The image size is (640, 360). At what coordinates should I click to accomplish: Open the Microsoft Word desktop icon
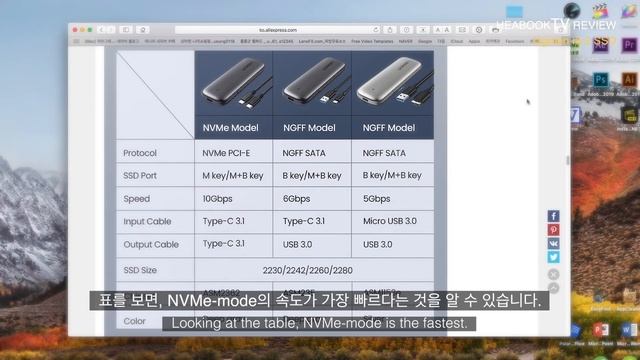point(629,330)
